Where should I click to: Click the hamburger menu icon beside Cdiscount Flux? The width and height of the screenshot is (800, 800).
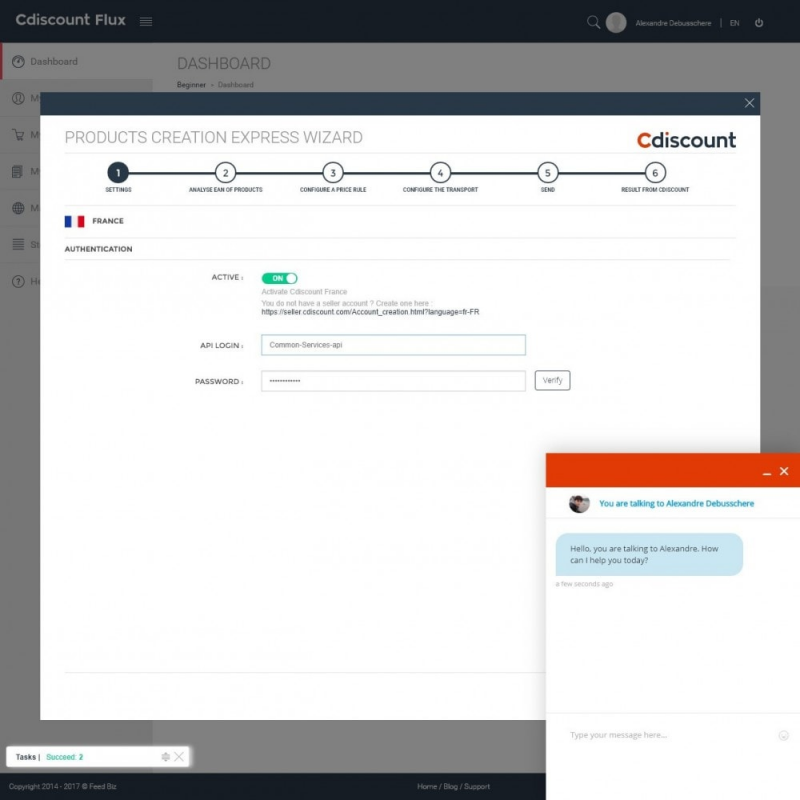(146, 21)
